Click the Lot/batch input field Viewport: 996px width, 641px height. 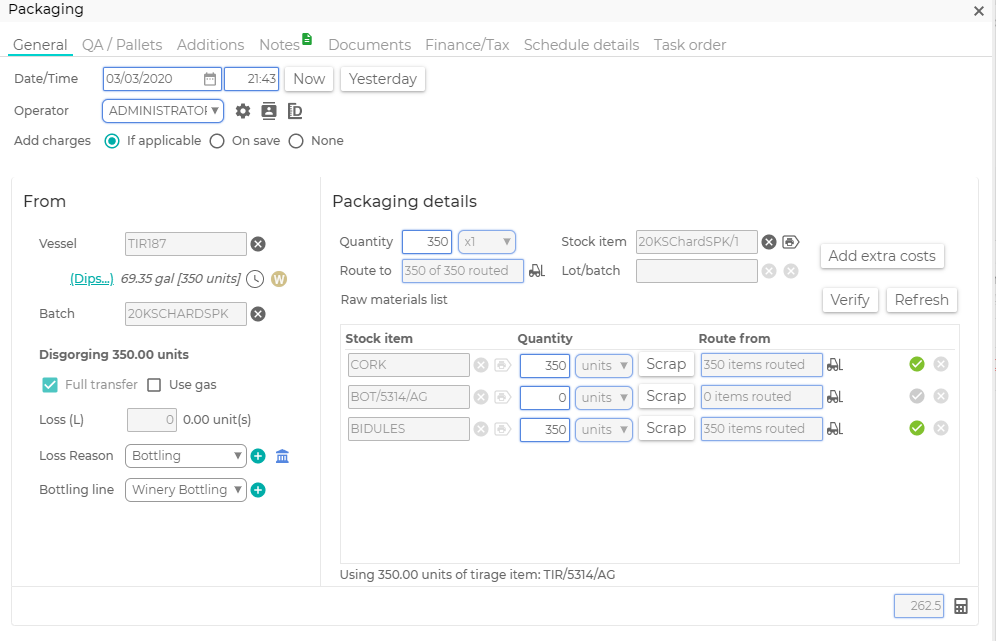click(697, 271)
